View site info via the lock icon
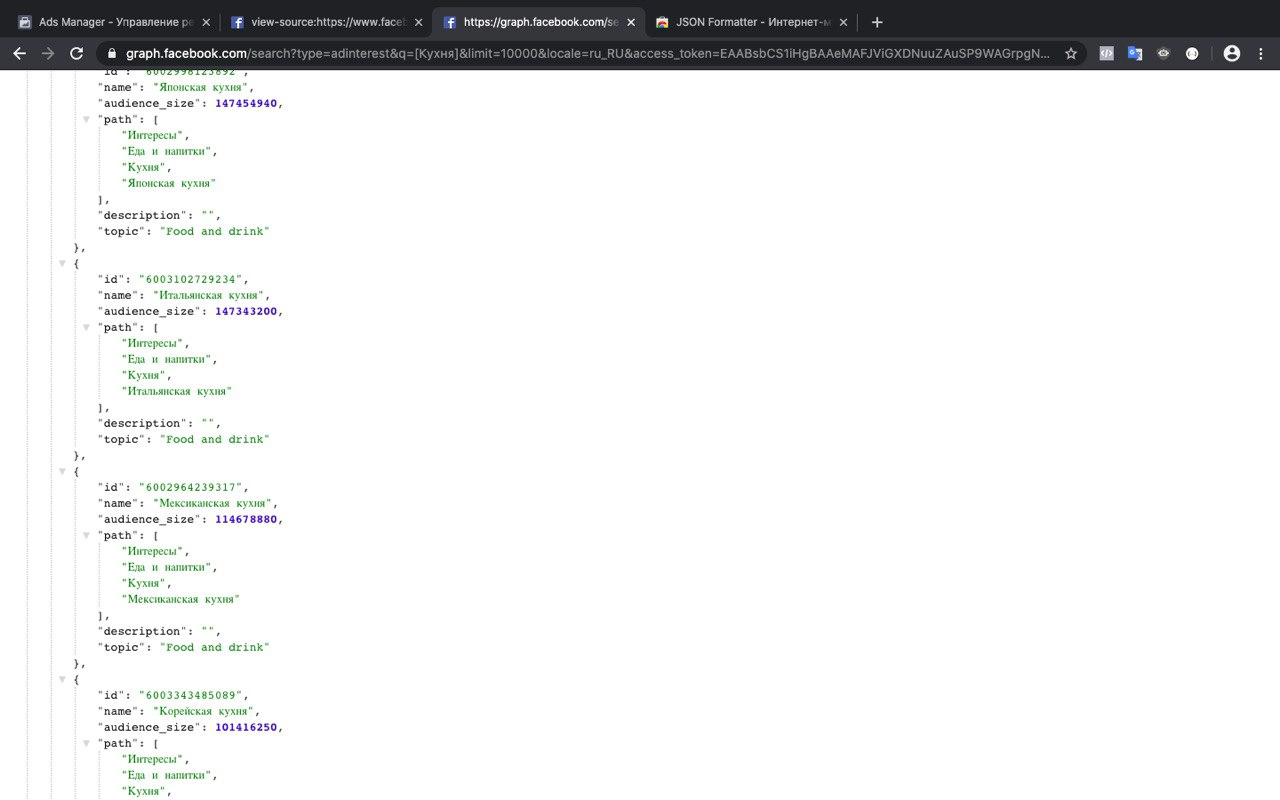Viewport: 1280px width, 800px height. pyautogui.click(x=111, y=54)
